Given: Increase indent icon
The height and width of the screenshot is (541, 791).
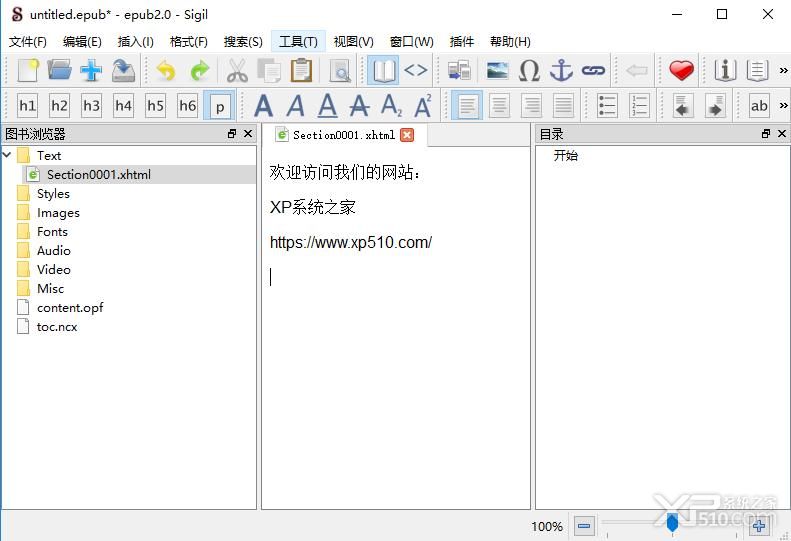Looking at the screenshot, I should pos(715,105).
